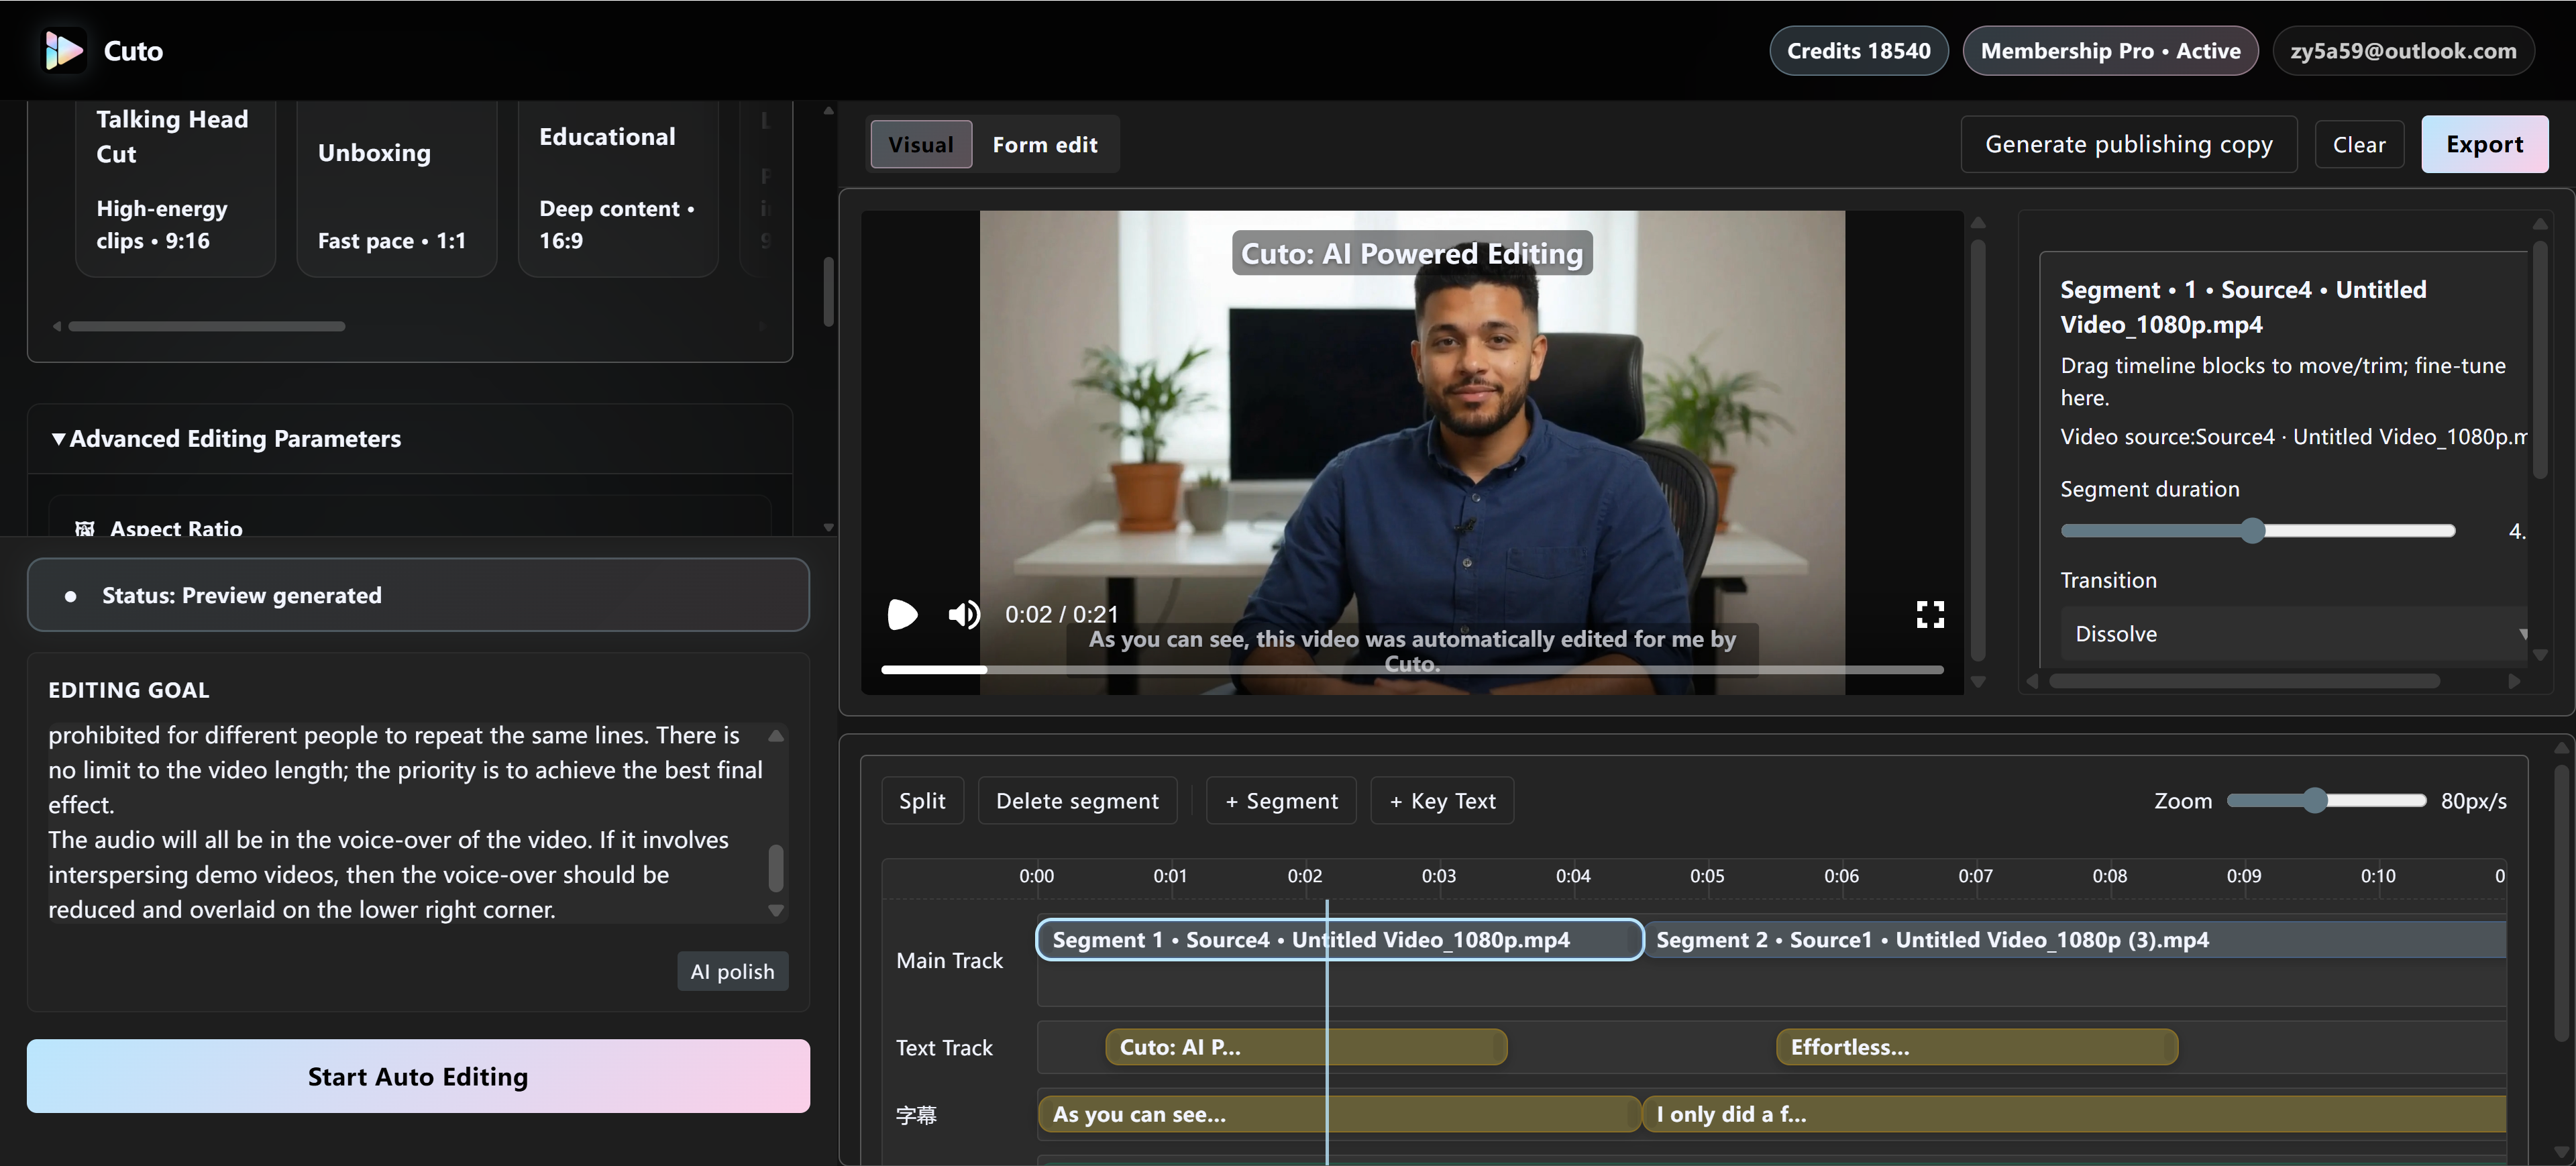Mute the video with speaker icon
2576x1166 pixels.
coord(963,614)
